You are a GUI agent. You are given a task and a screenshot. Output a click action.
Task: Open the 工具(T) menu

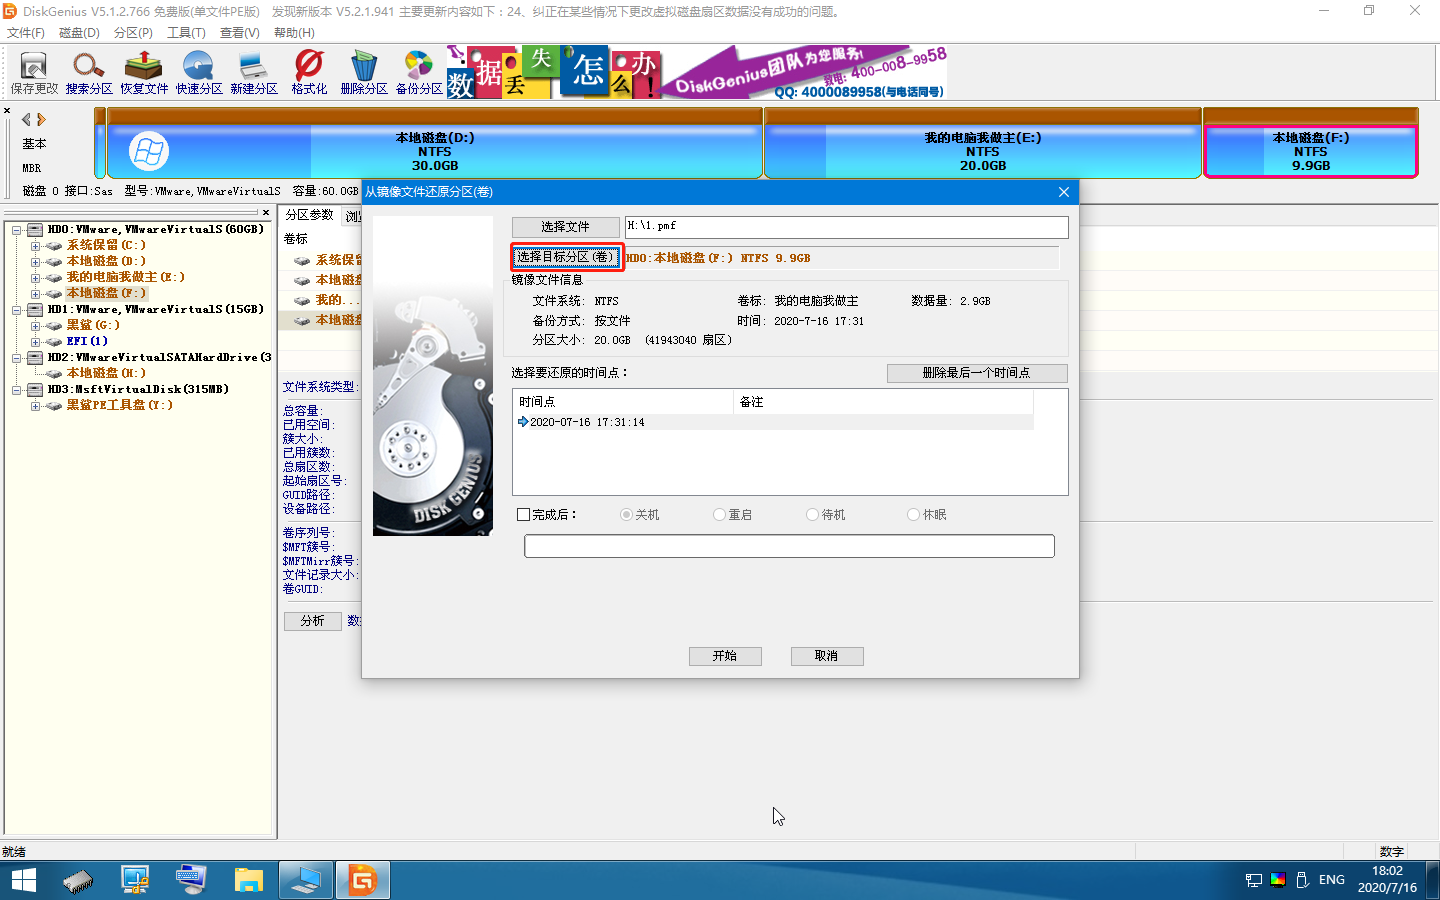[186, 33]
